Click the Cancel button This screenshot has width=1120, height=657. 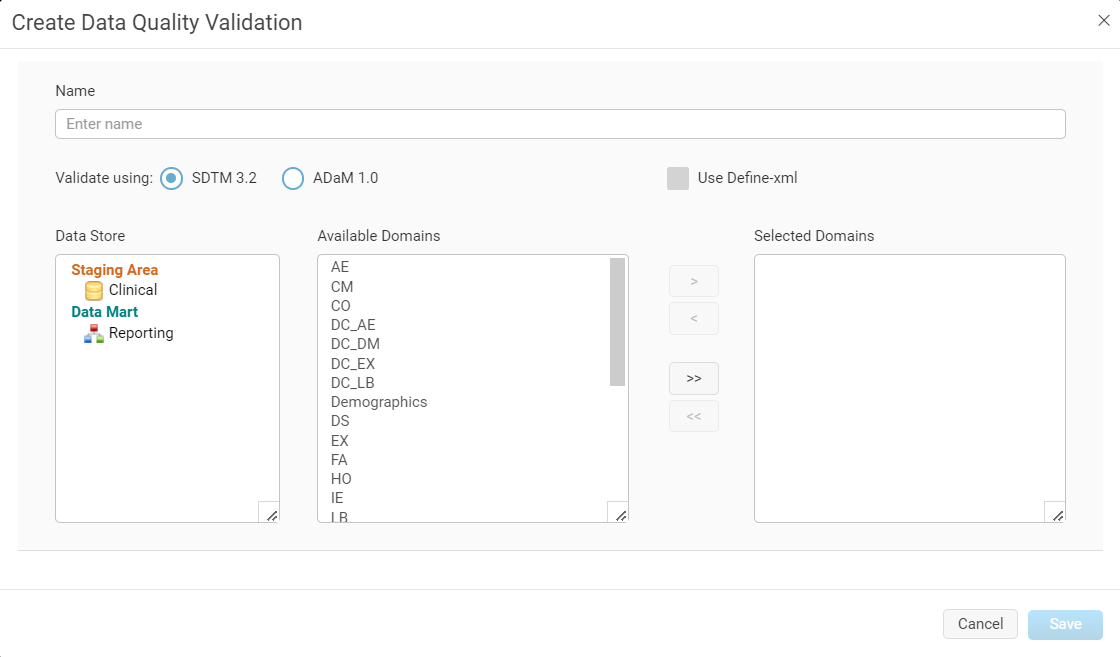coord(980,624)
